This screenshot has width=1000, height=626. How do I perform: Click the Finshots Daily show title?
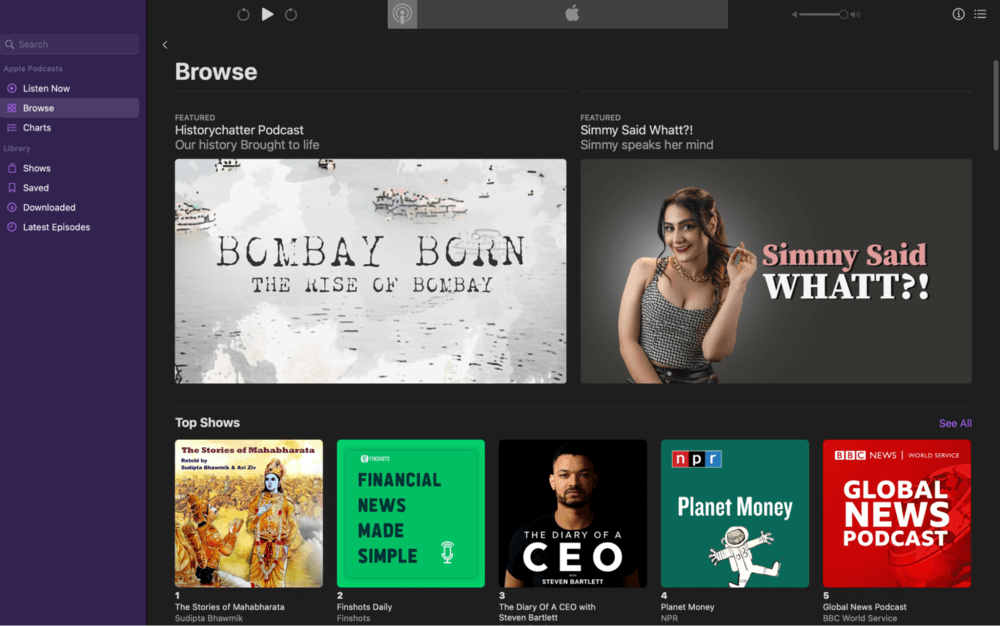point(364,607)
